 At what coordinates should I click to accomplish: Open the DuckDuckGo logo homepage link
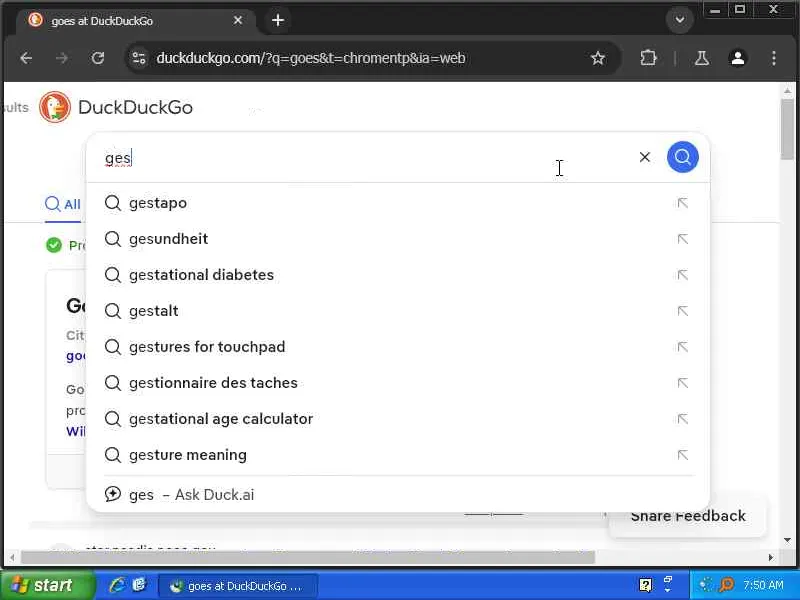[116, 107]
